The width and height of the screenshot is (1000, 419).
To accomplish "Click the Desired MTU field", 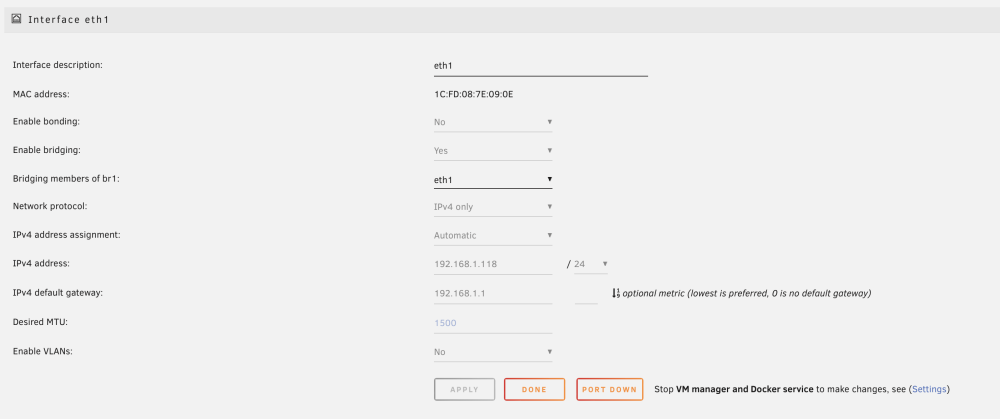I will tap(493, 323).
